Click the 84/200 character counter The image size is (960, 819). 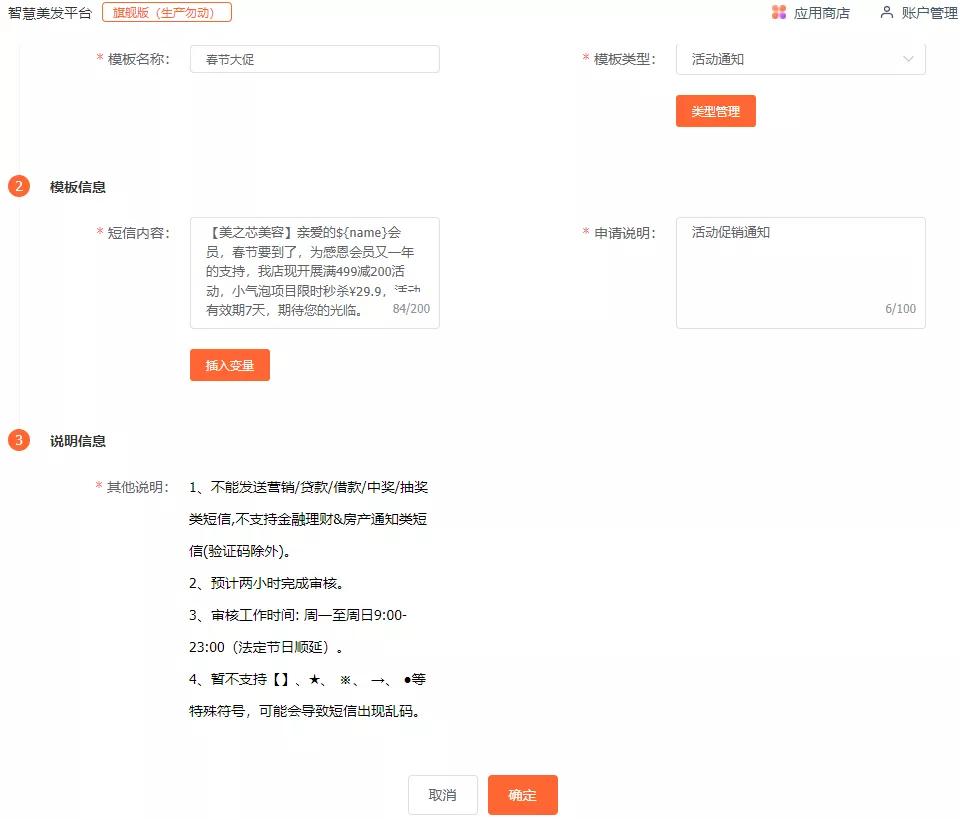tap(413, 309)
